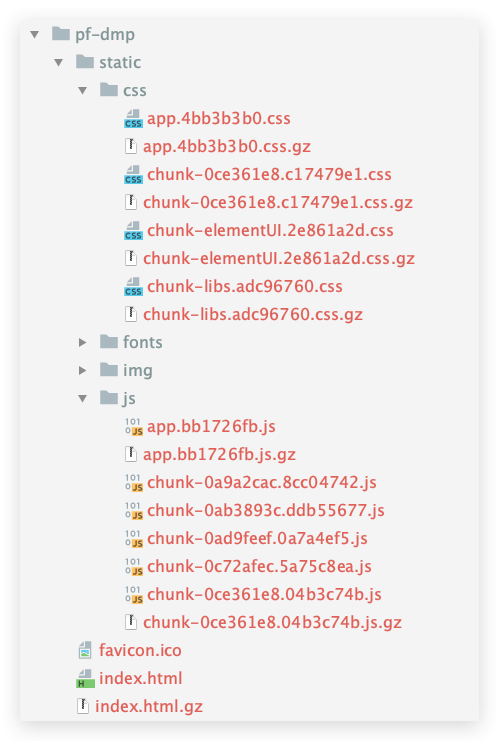Select chunk-elementUI.2e861a2d.css file
Viewport: 499px width, 741px height.
270,231
